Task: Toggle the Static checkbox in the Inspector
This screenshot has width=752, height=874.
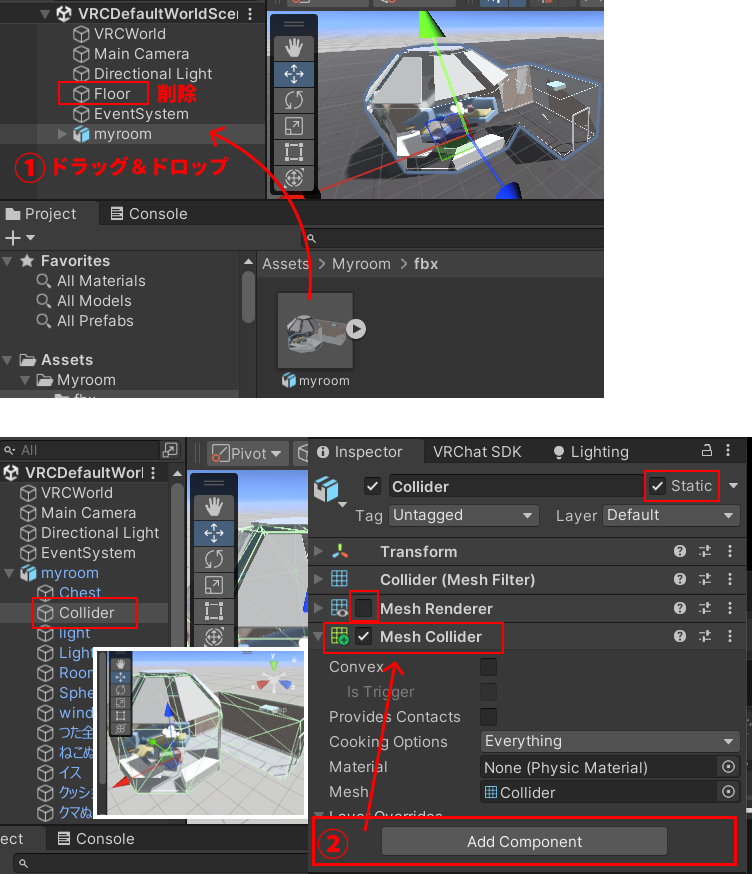Action: tap(657, 486)
